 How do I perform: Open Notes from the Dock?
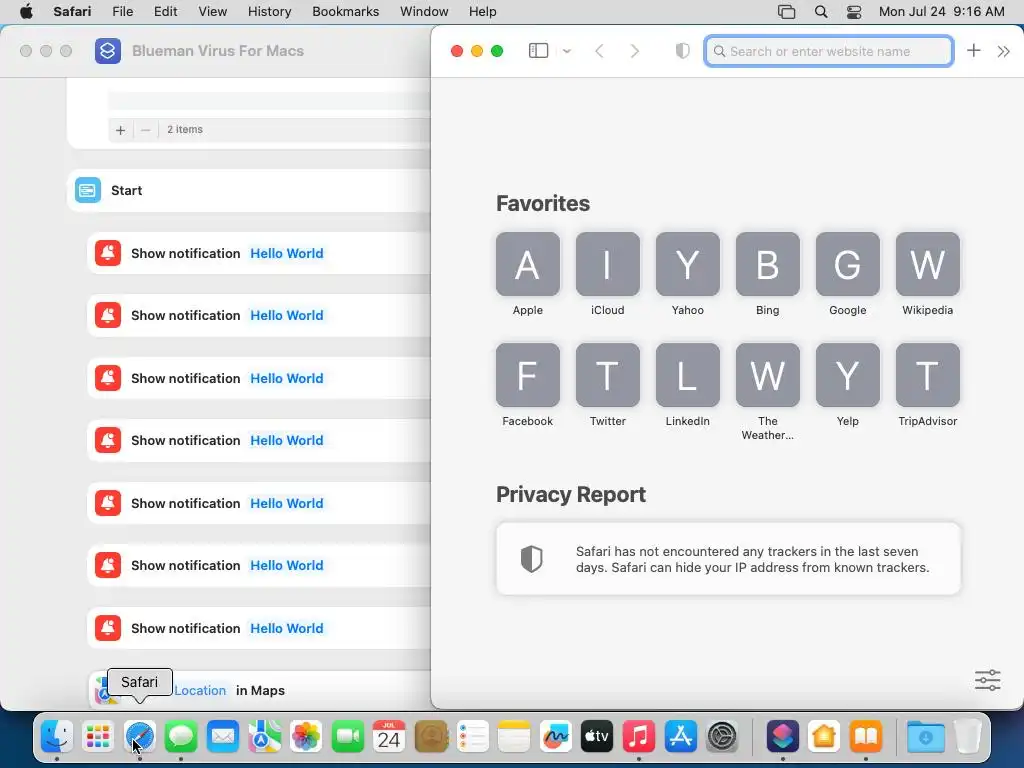click(x=514, y=737)
